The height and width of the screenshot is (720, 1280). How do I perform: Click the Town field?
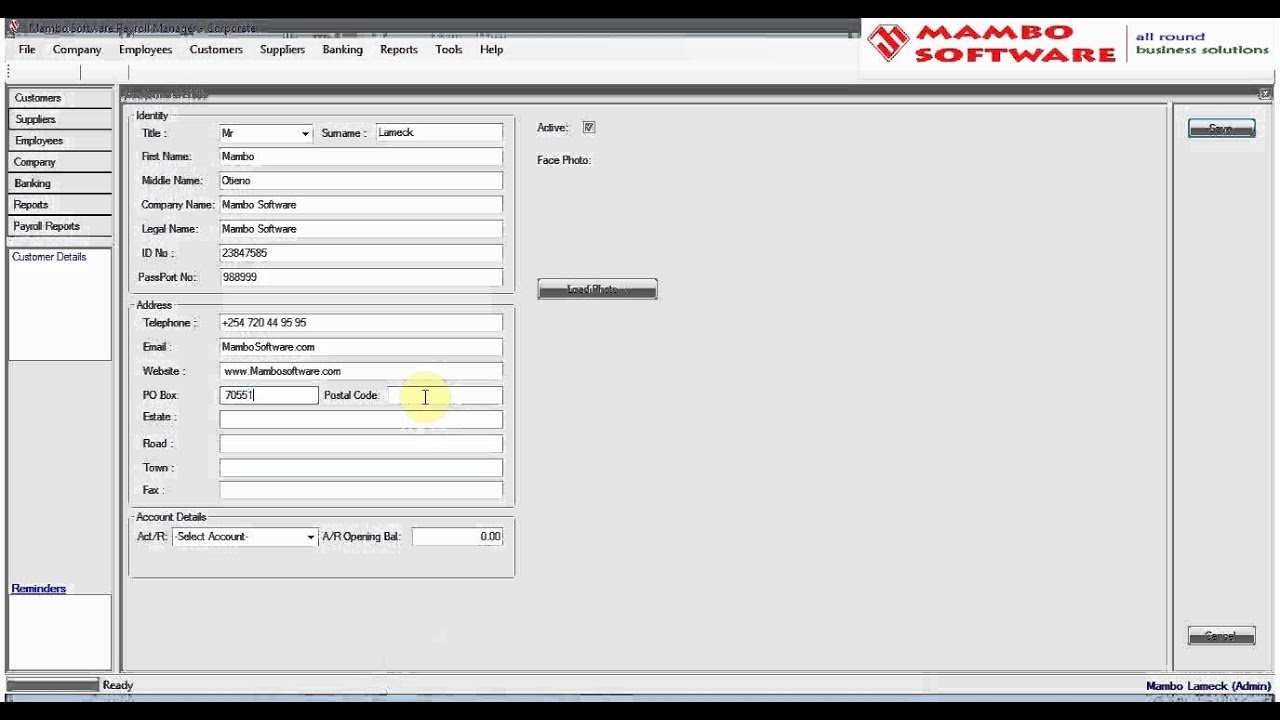(x=361, y=467)
